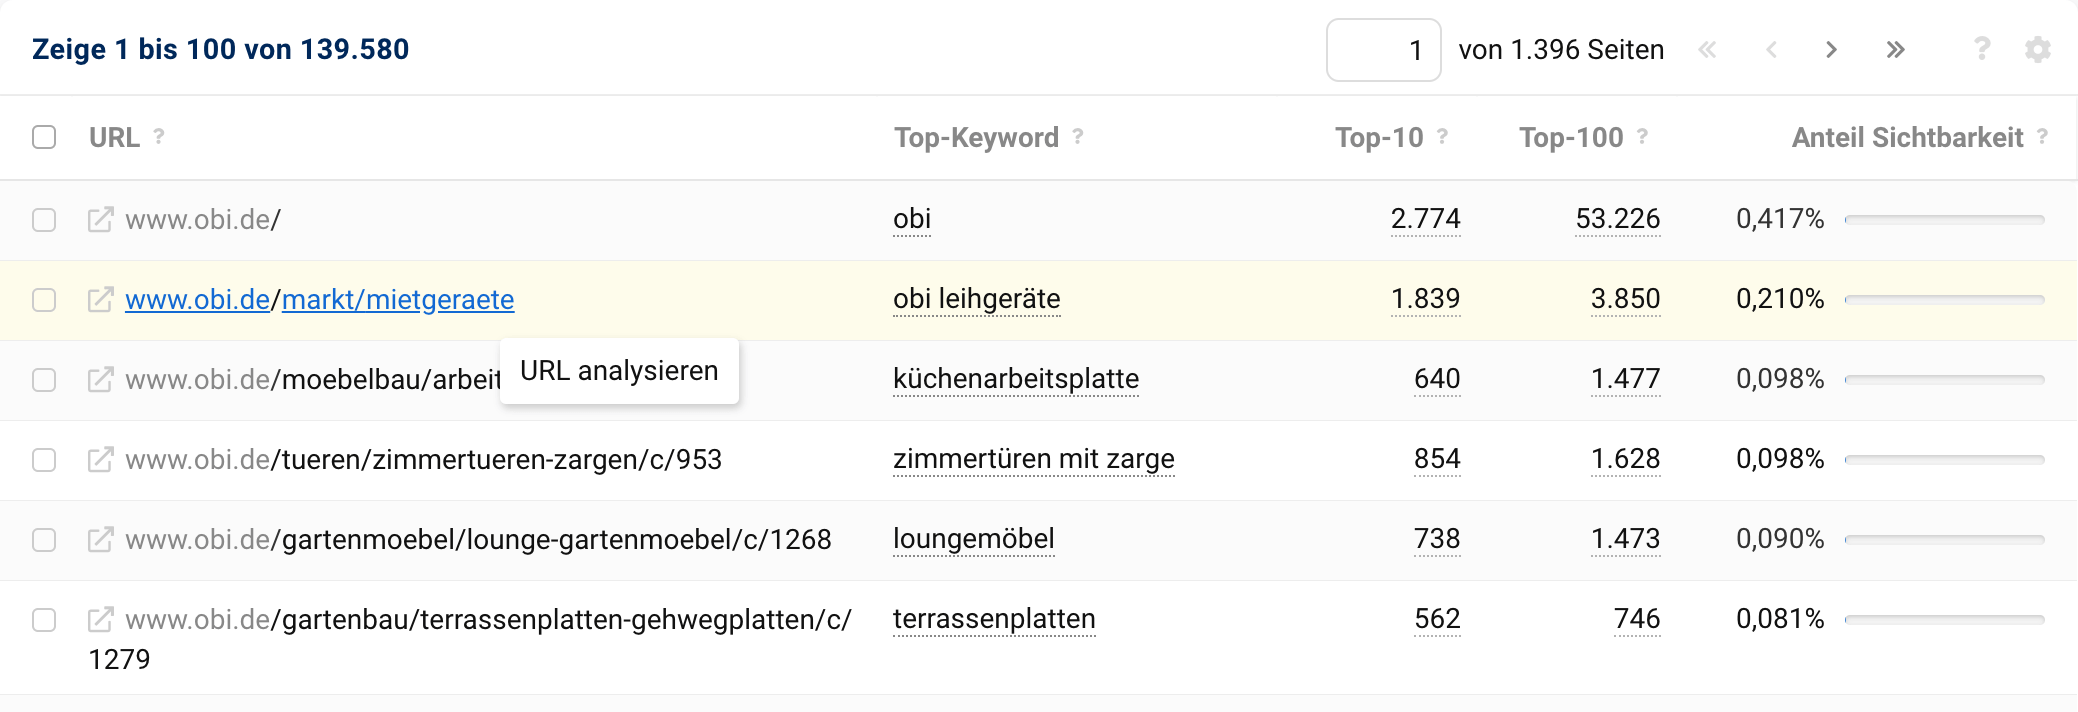Click the table settings gear icon

(x=2037, y=49)
